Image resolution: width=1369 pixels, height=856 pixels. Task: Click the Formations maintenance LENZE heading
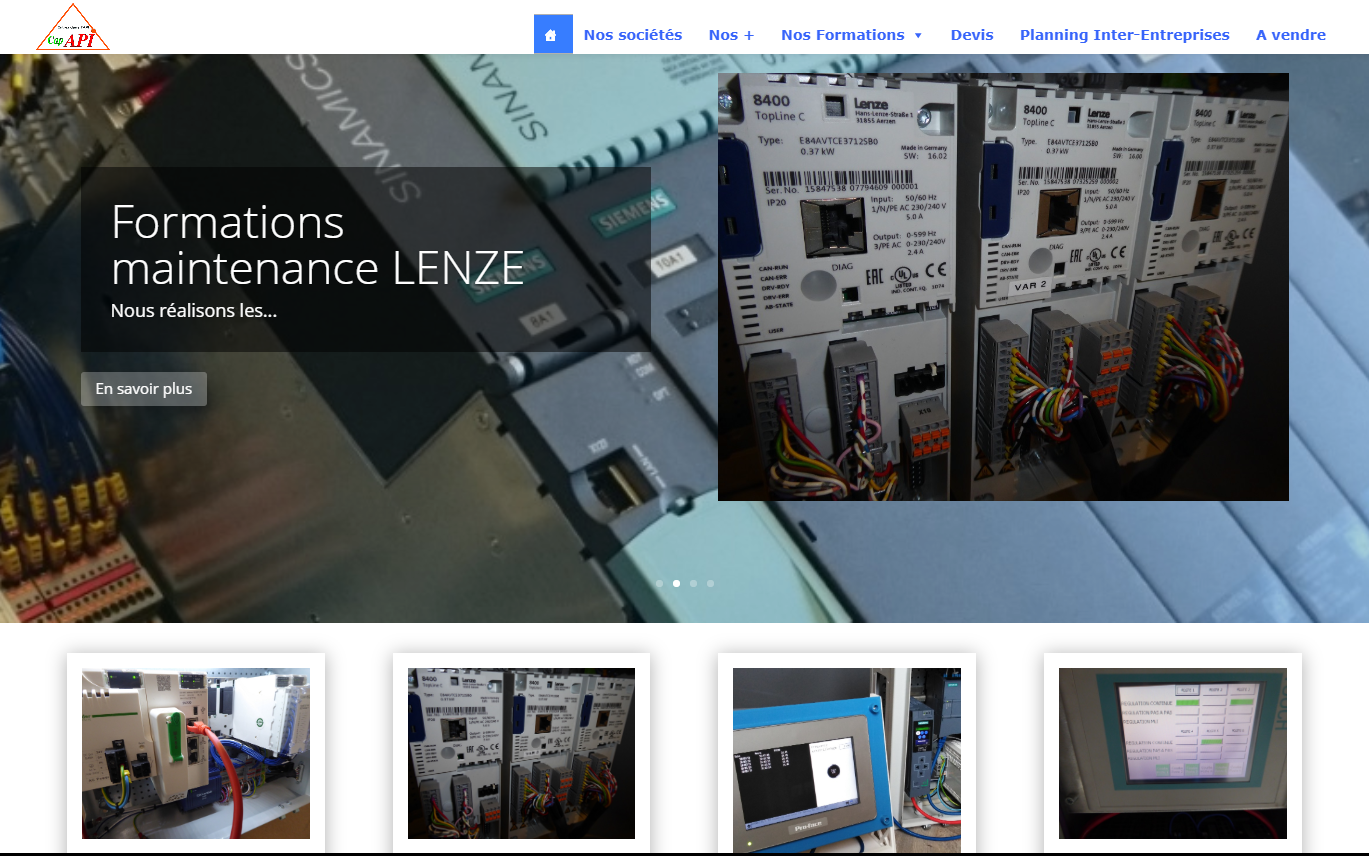point(318,245)
